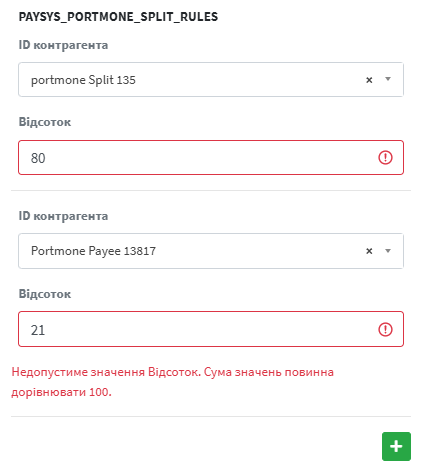
Task: Click the Відсоток label above the 21 field
Action: (45, 294)
